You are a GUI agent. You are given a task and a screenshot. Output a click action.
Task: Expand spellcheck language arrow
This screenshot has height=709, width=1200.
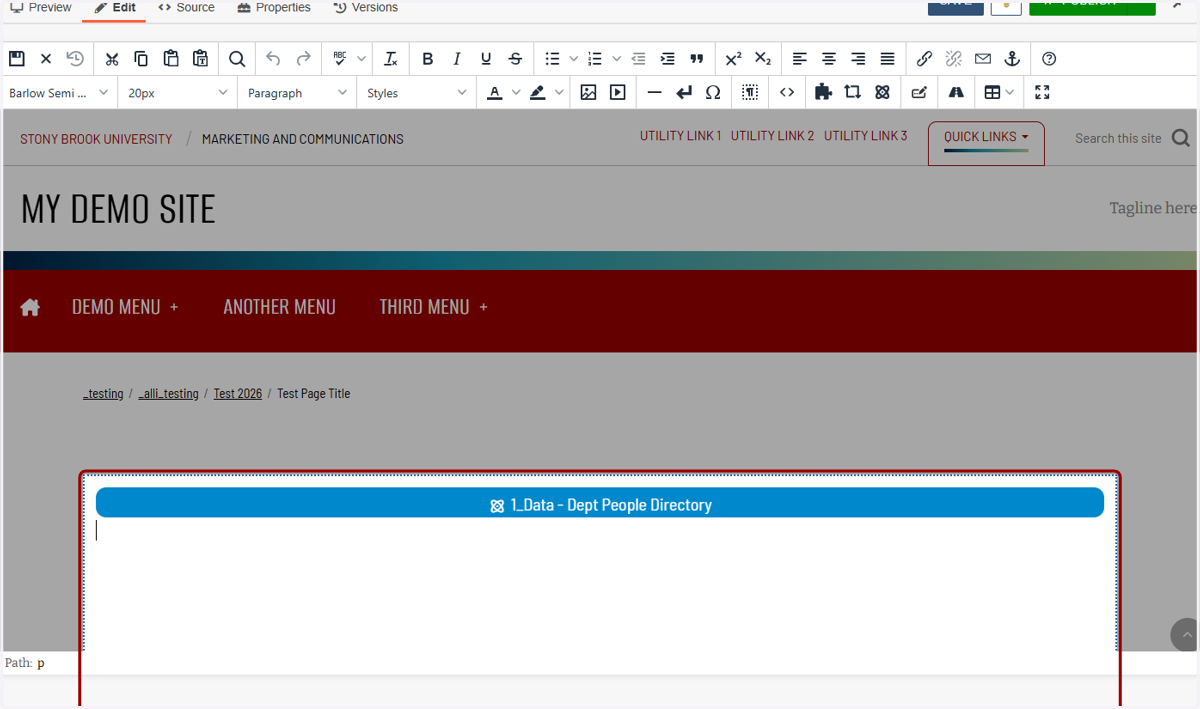click(361, 59)
